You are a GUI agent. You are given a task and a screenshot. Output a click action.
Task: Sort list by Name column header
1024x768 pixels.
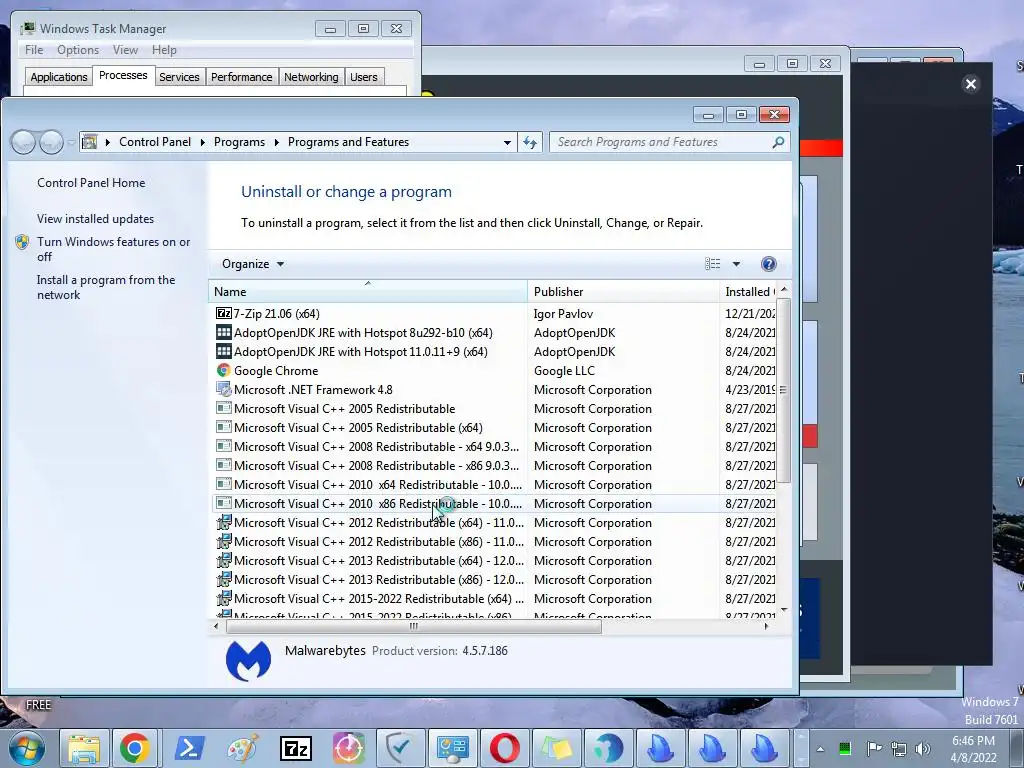coord(368,292)
